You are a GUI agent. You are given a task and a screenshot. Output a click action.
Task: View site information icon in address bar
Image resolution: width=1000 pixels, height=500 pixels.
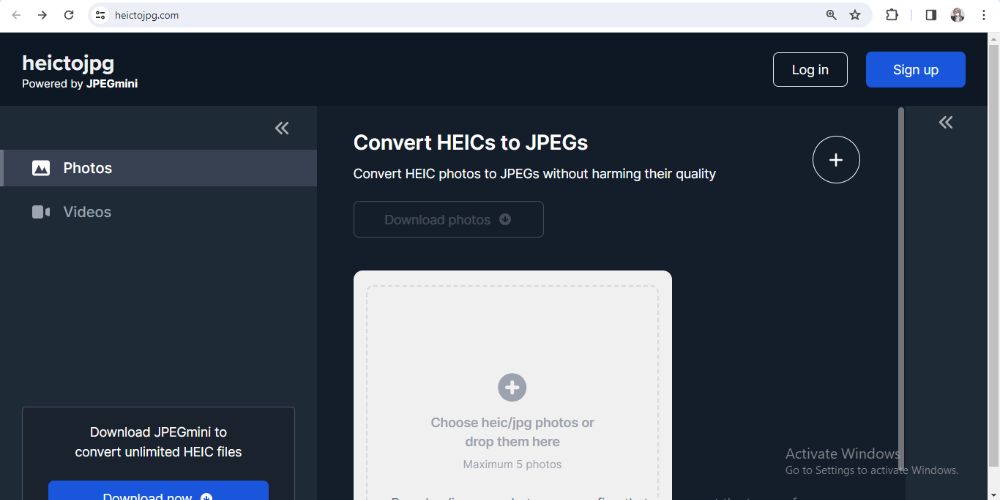click(99, 15)
